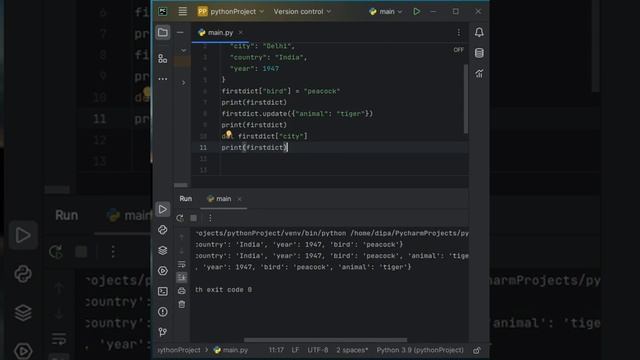Open the Notifications bell

click(479, 32)
